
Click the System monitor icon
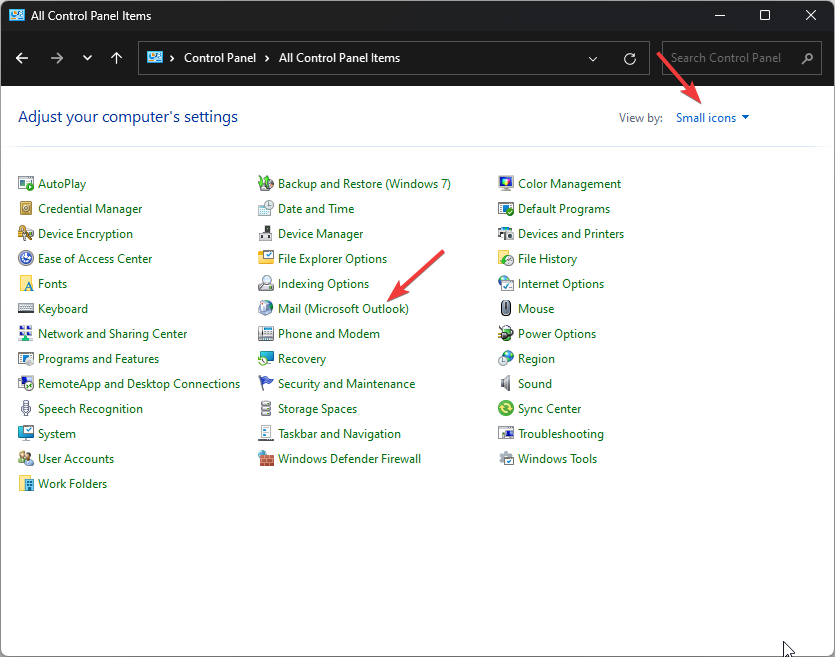(x=26, y=434)
